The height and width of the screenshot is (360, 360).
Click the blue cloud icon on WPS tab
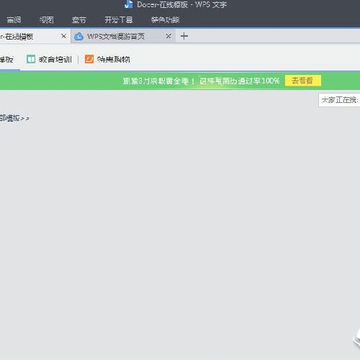[x=79, y=36]
